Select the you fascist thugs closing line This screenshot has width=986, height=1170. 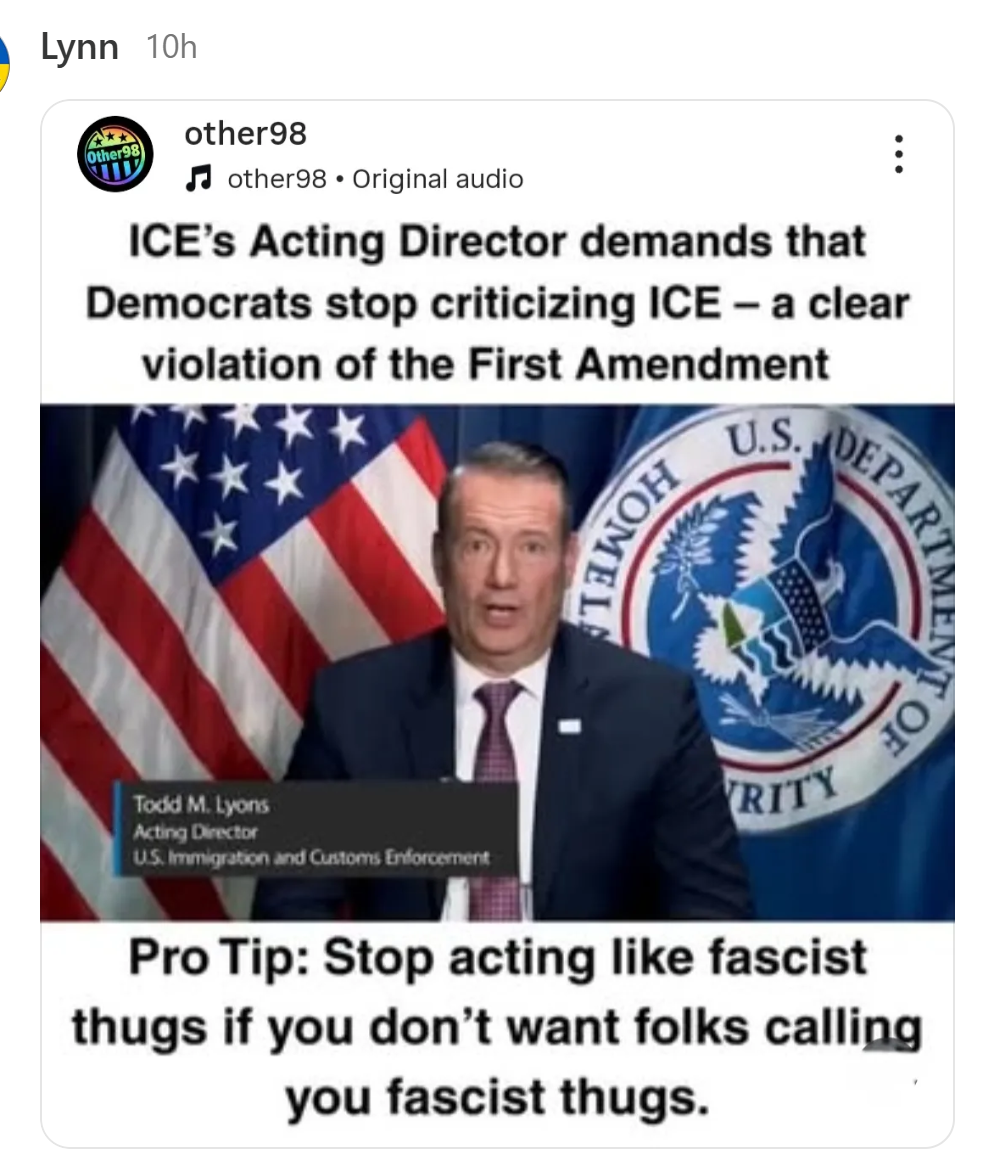tap(497, 1098)
